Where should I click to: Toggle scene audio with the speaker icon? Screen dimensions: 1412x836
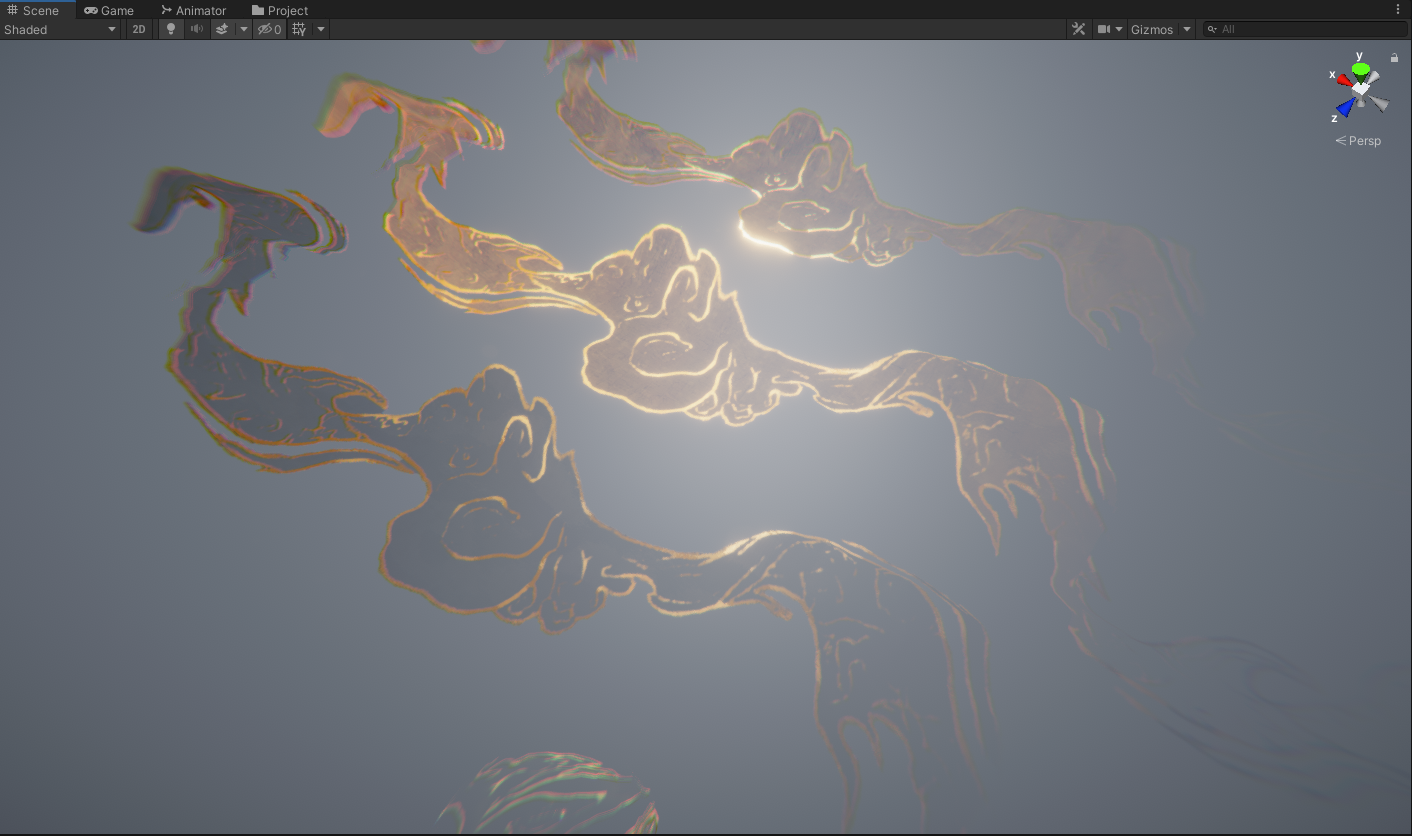click(197, 29)
